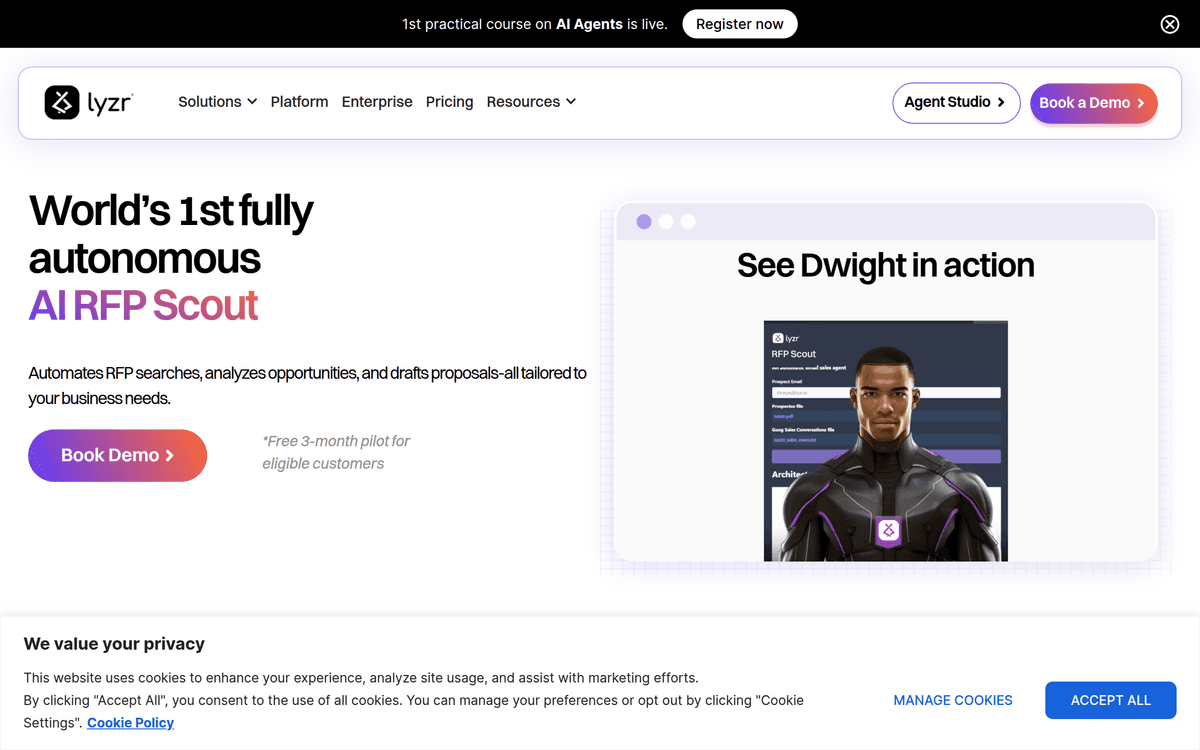The width and height of the screenshot is (1200, 750).
Task: Click the purple Lyzr badge on Dwight's chest
Action: click(x=885, y=530)
